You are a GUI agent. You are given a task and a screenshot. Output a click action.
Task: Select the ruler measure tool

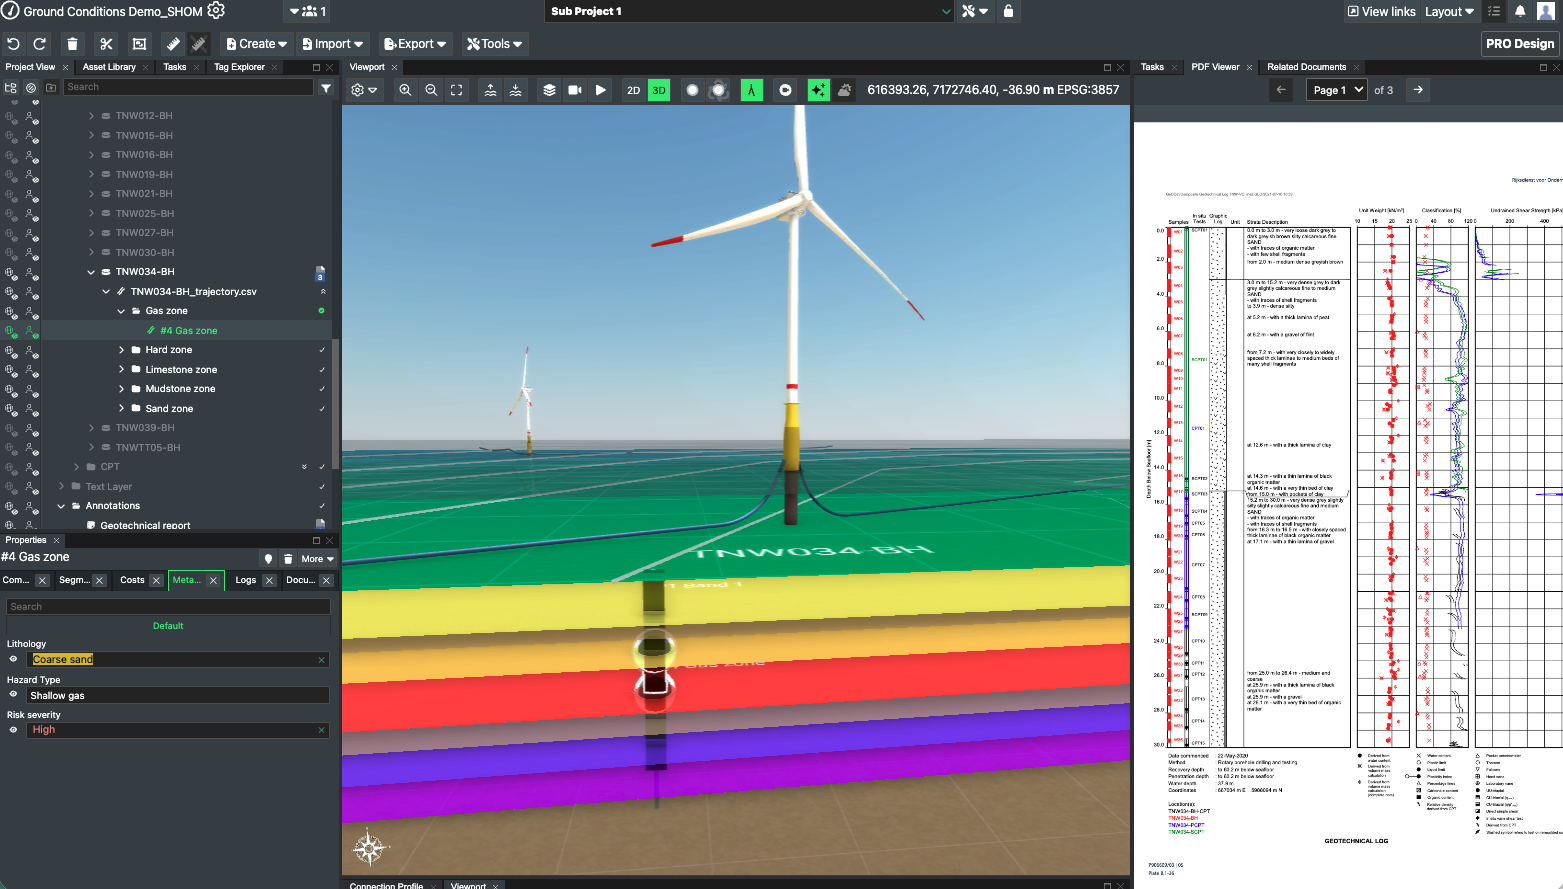click(173, 44)
